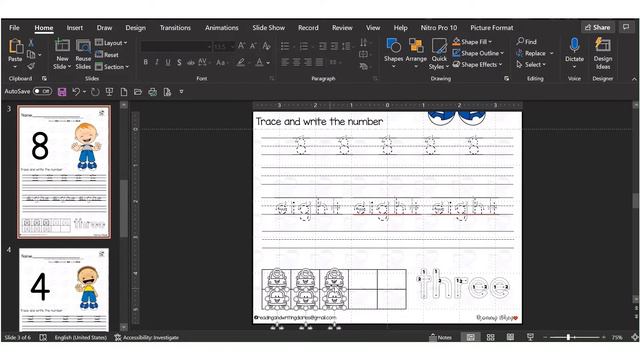Open a file with the folder icon
This screenshot has width=640, height=360.
tap(138, 92)
